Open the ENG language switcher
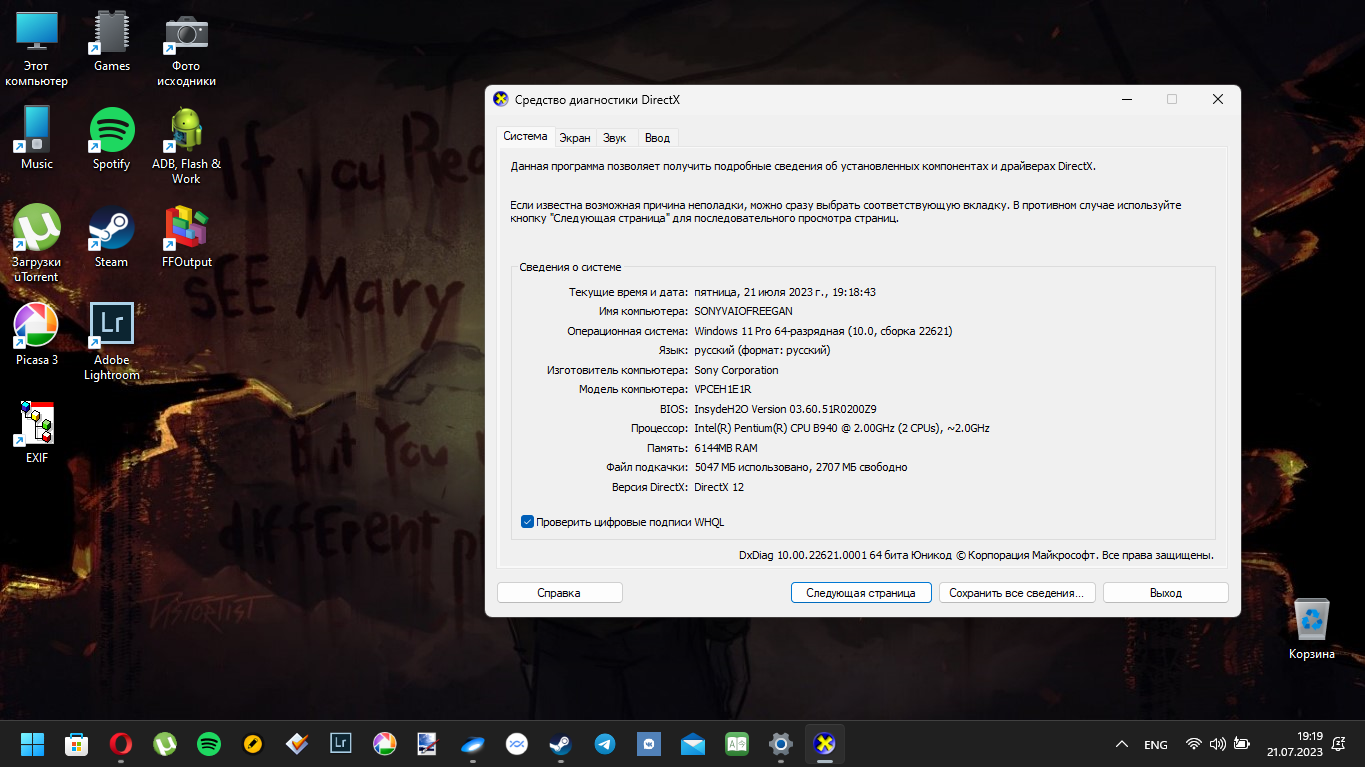The height and width of the screenshot is (767, 1365). 1155,744
